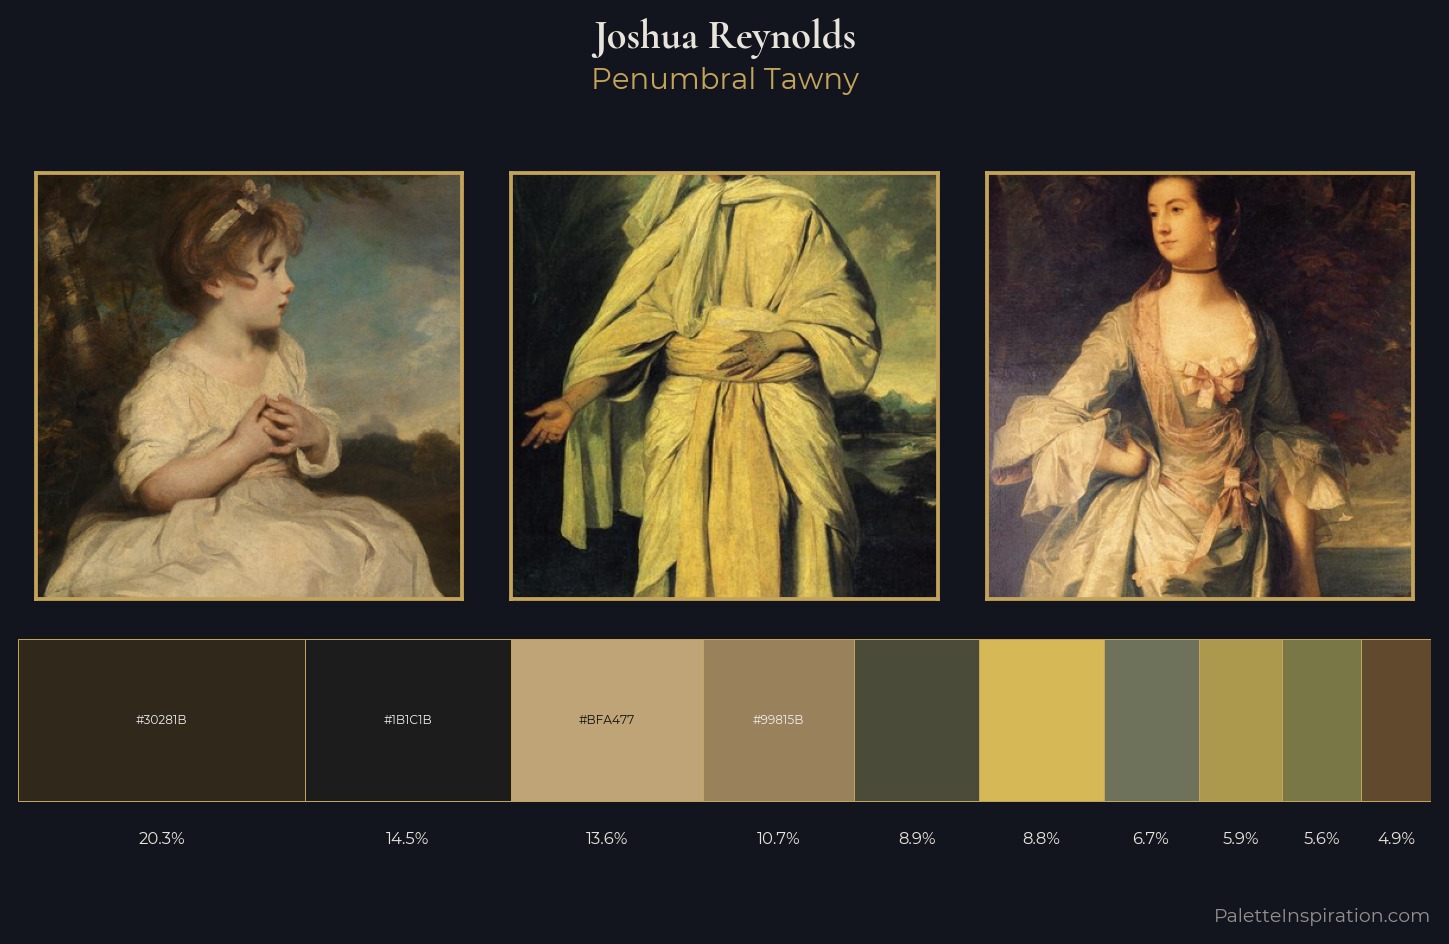
Task: Select the brown swatch above 4.9%
Action: (x=1396, y=720)
